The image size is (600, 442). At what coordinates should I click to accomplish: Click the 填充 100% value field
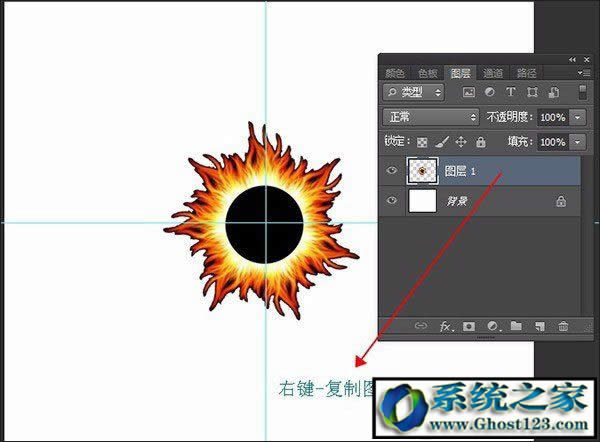pyautogui.click(x=553, y=142)
